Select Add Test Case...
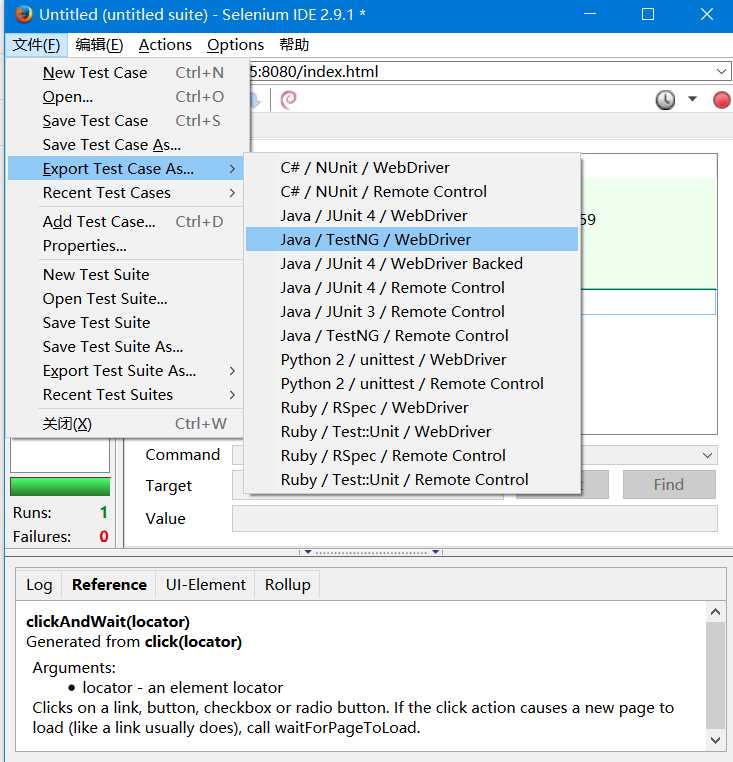This screenshot has height=762, width=733. coord(125,222)
